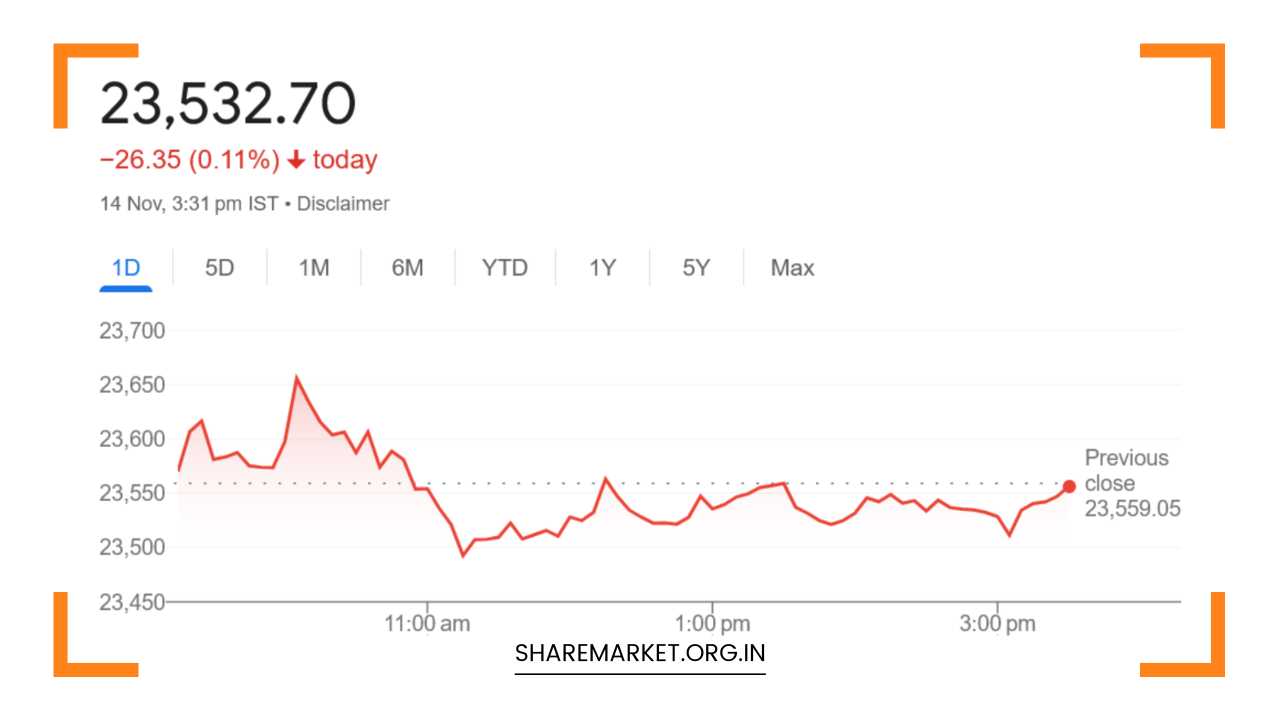The image size is (1280, 720).
Task: Click the change indicator −26.35 (0.11%)
Action: (190, 160)
